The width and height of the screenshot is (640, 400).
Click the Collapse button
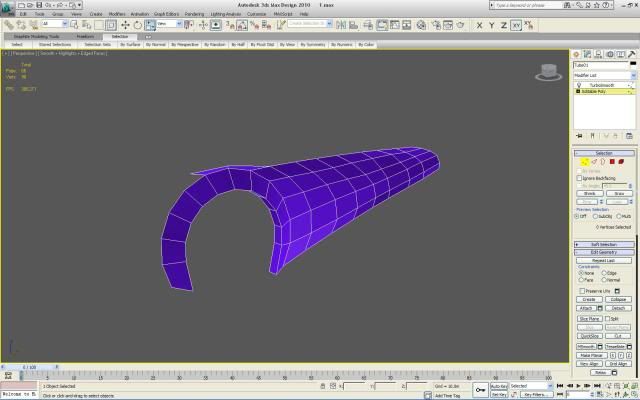tap(618, 300)
